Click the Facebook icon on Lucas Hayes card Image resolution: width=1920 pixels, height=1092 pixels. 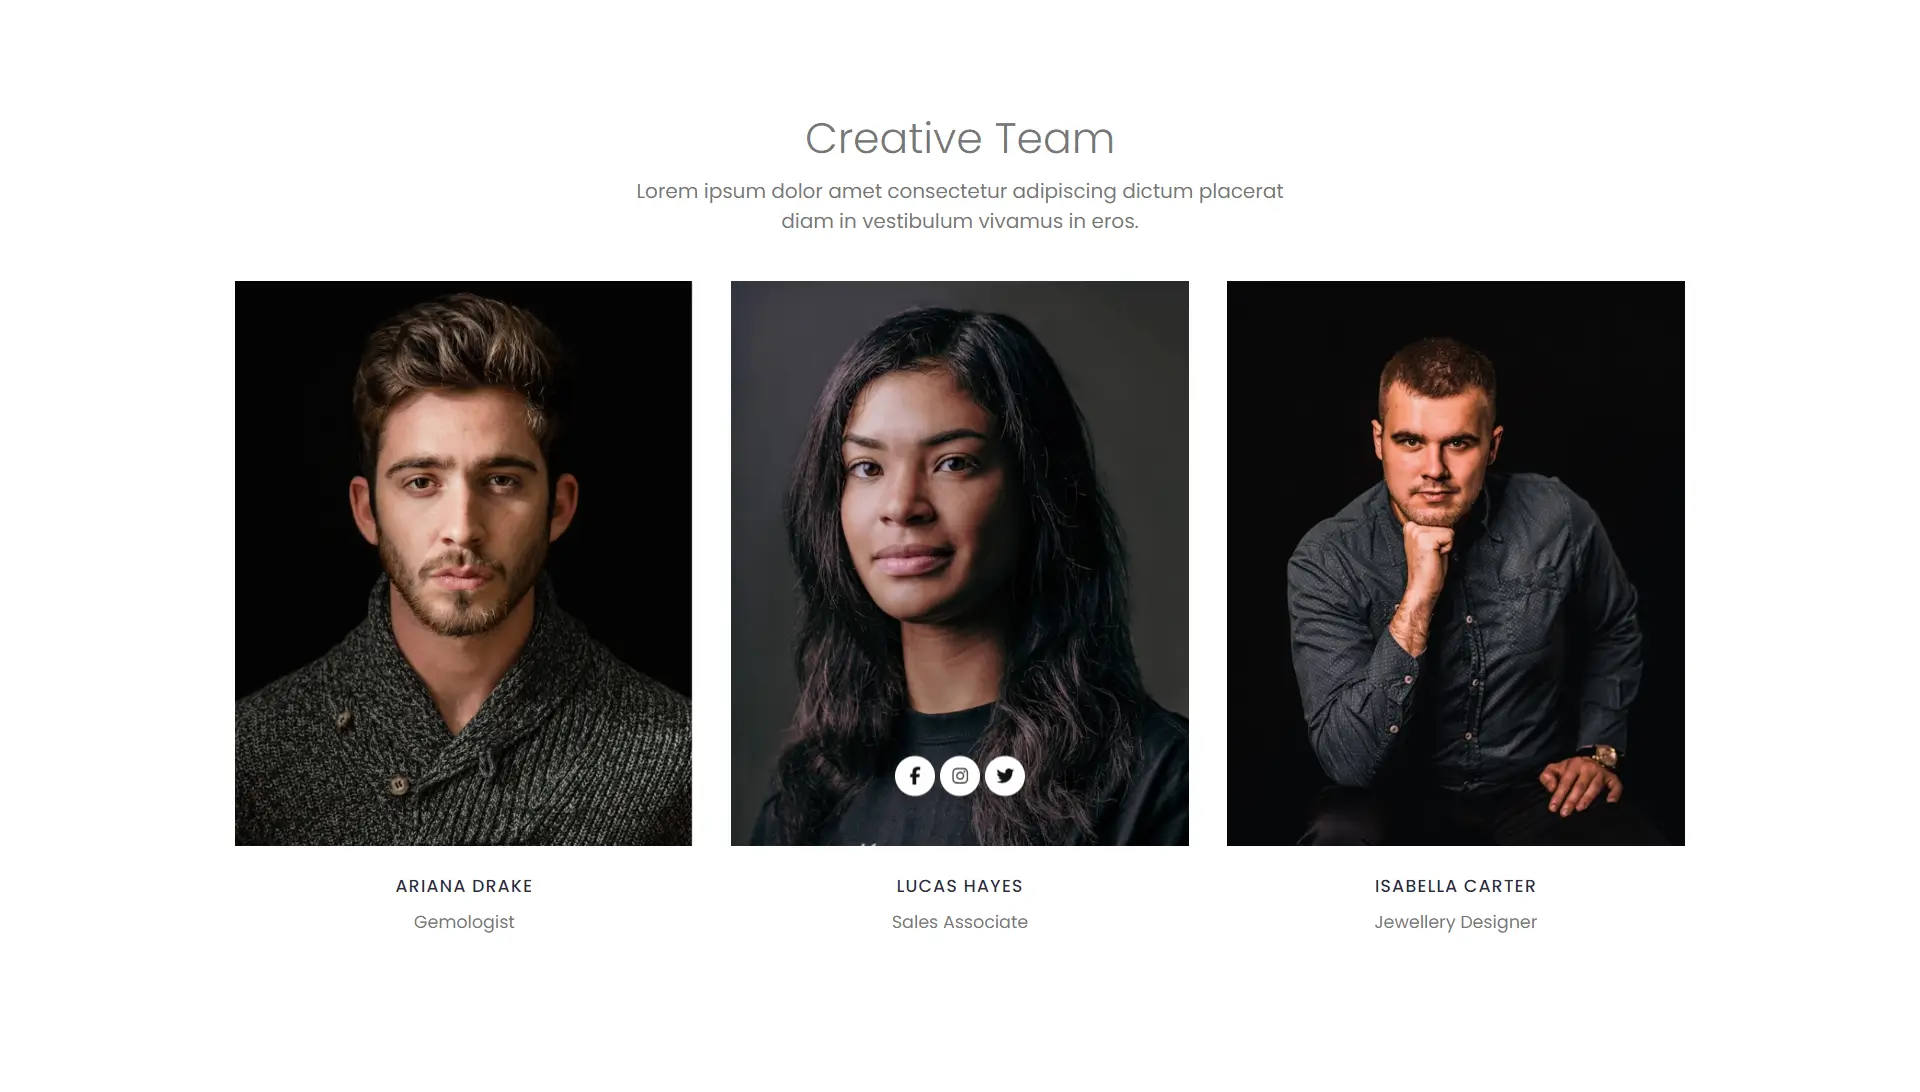click(914, 775)
